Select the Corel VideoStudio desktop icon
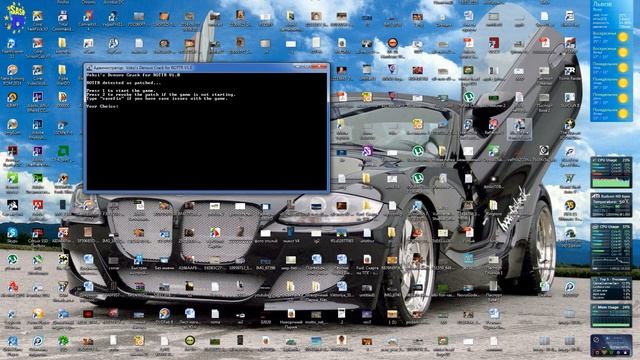Viewport: 640px width, 360px height. coord(38,75)
